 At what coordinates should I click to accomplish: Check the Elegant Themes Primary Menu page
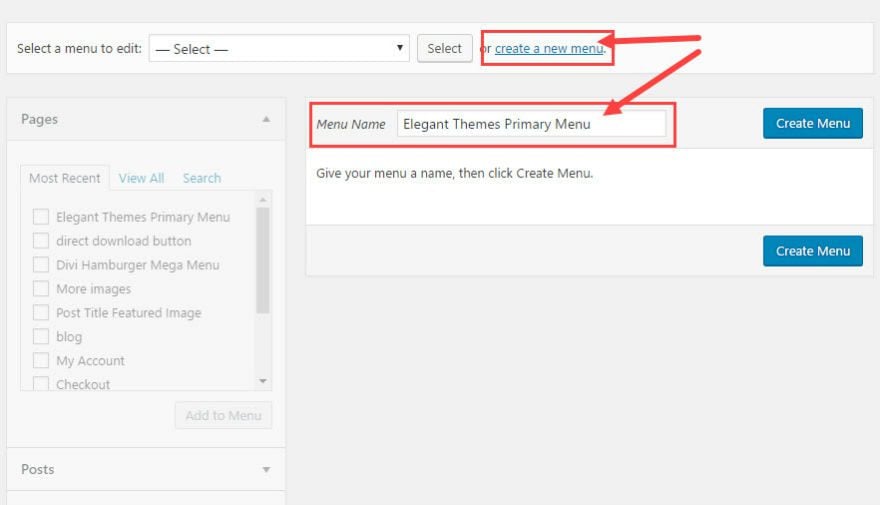coord(41,217)
